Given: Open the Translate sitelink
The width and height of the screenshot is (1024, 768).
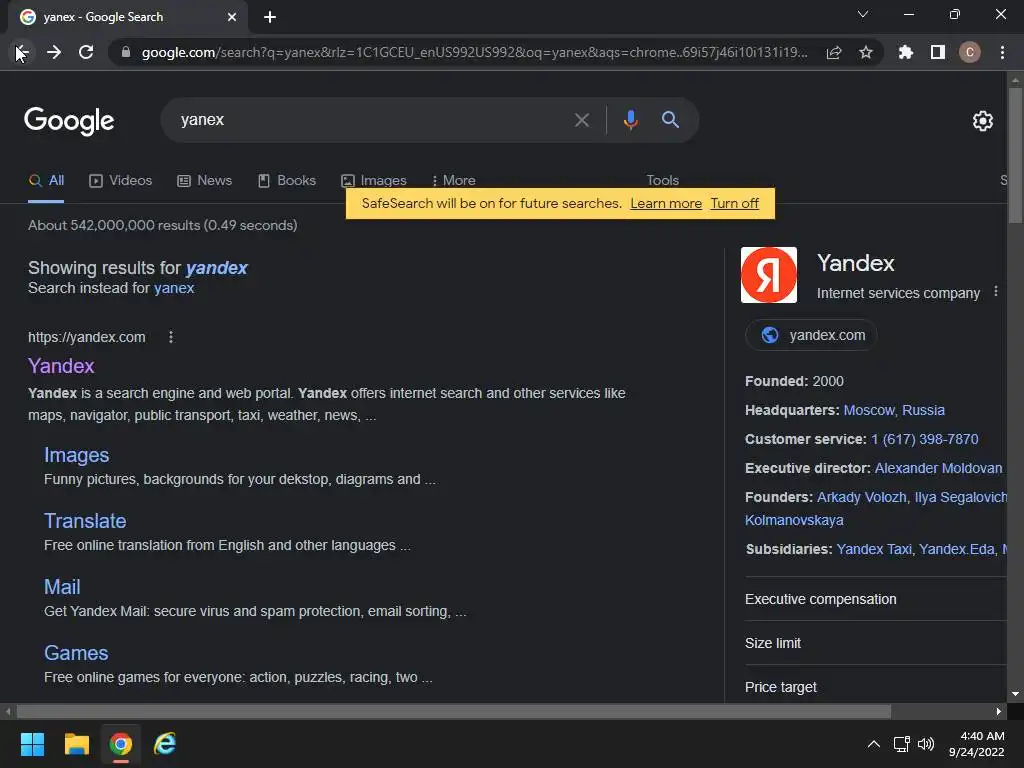Looking at the screenshot, I should [x=85, y=521].
